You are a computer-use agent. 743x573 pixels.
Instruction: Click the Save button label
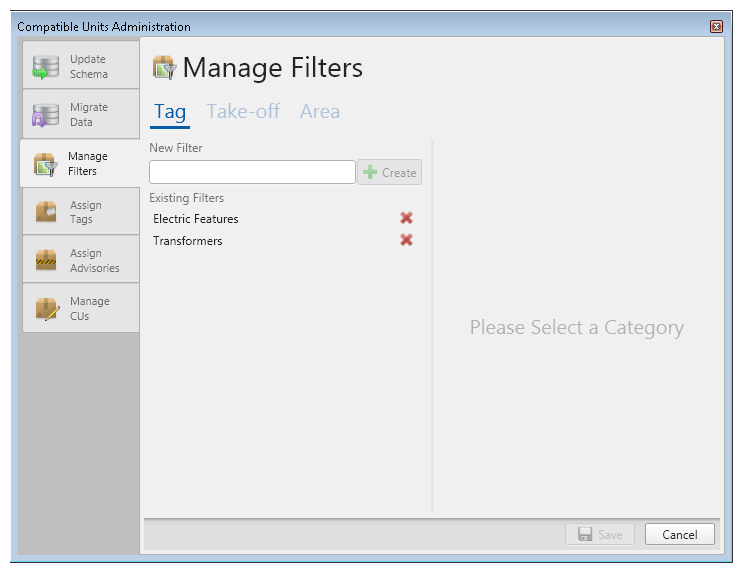click(x=610, y=535)
